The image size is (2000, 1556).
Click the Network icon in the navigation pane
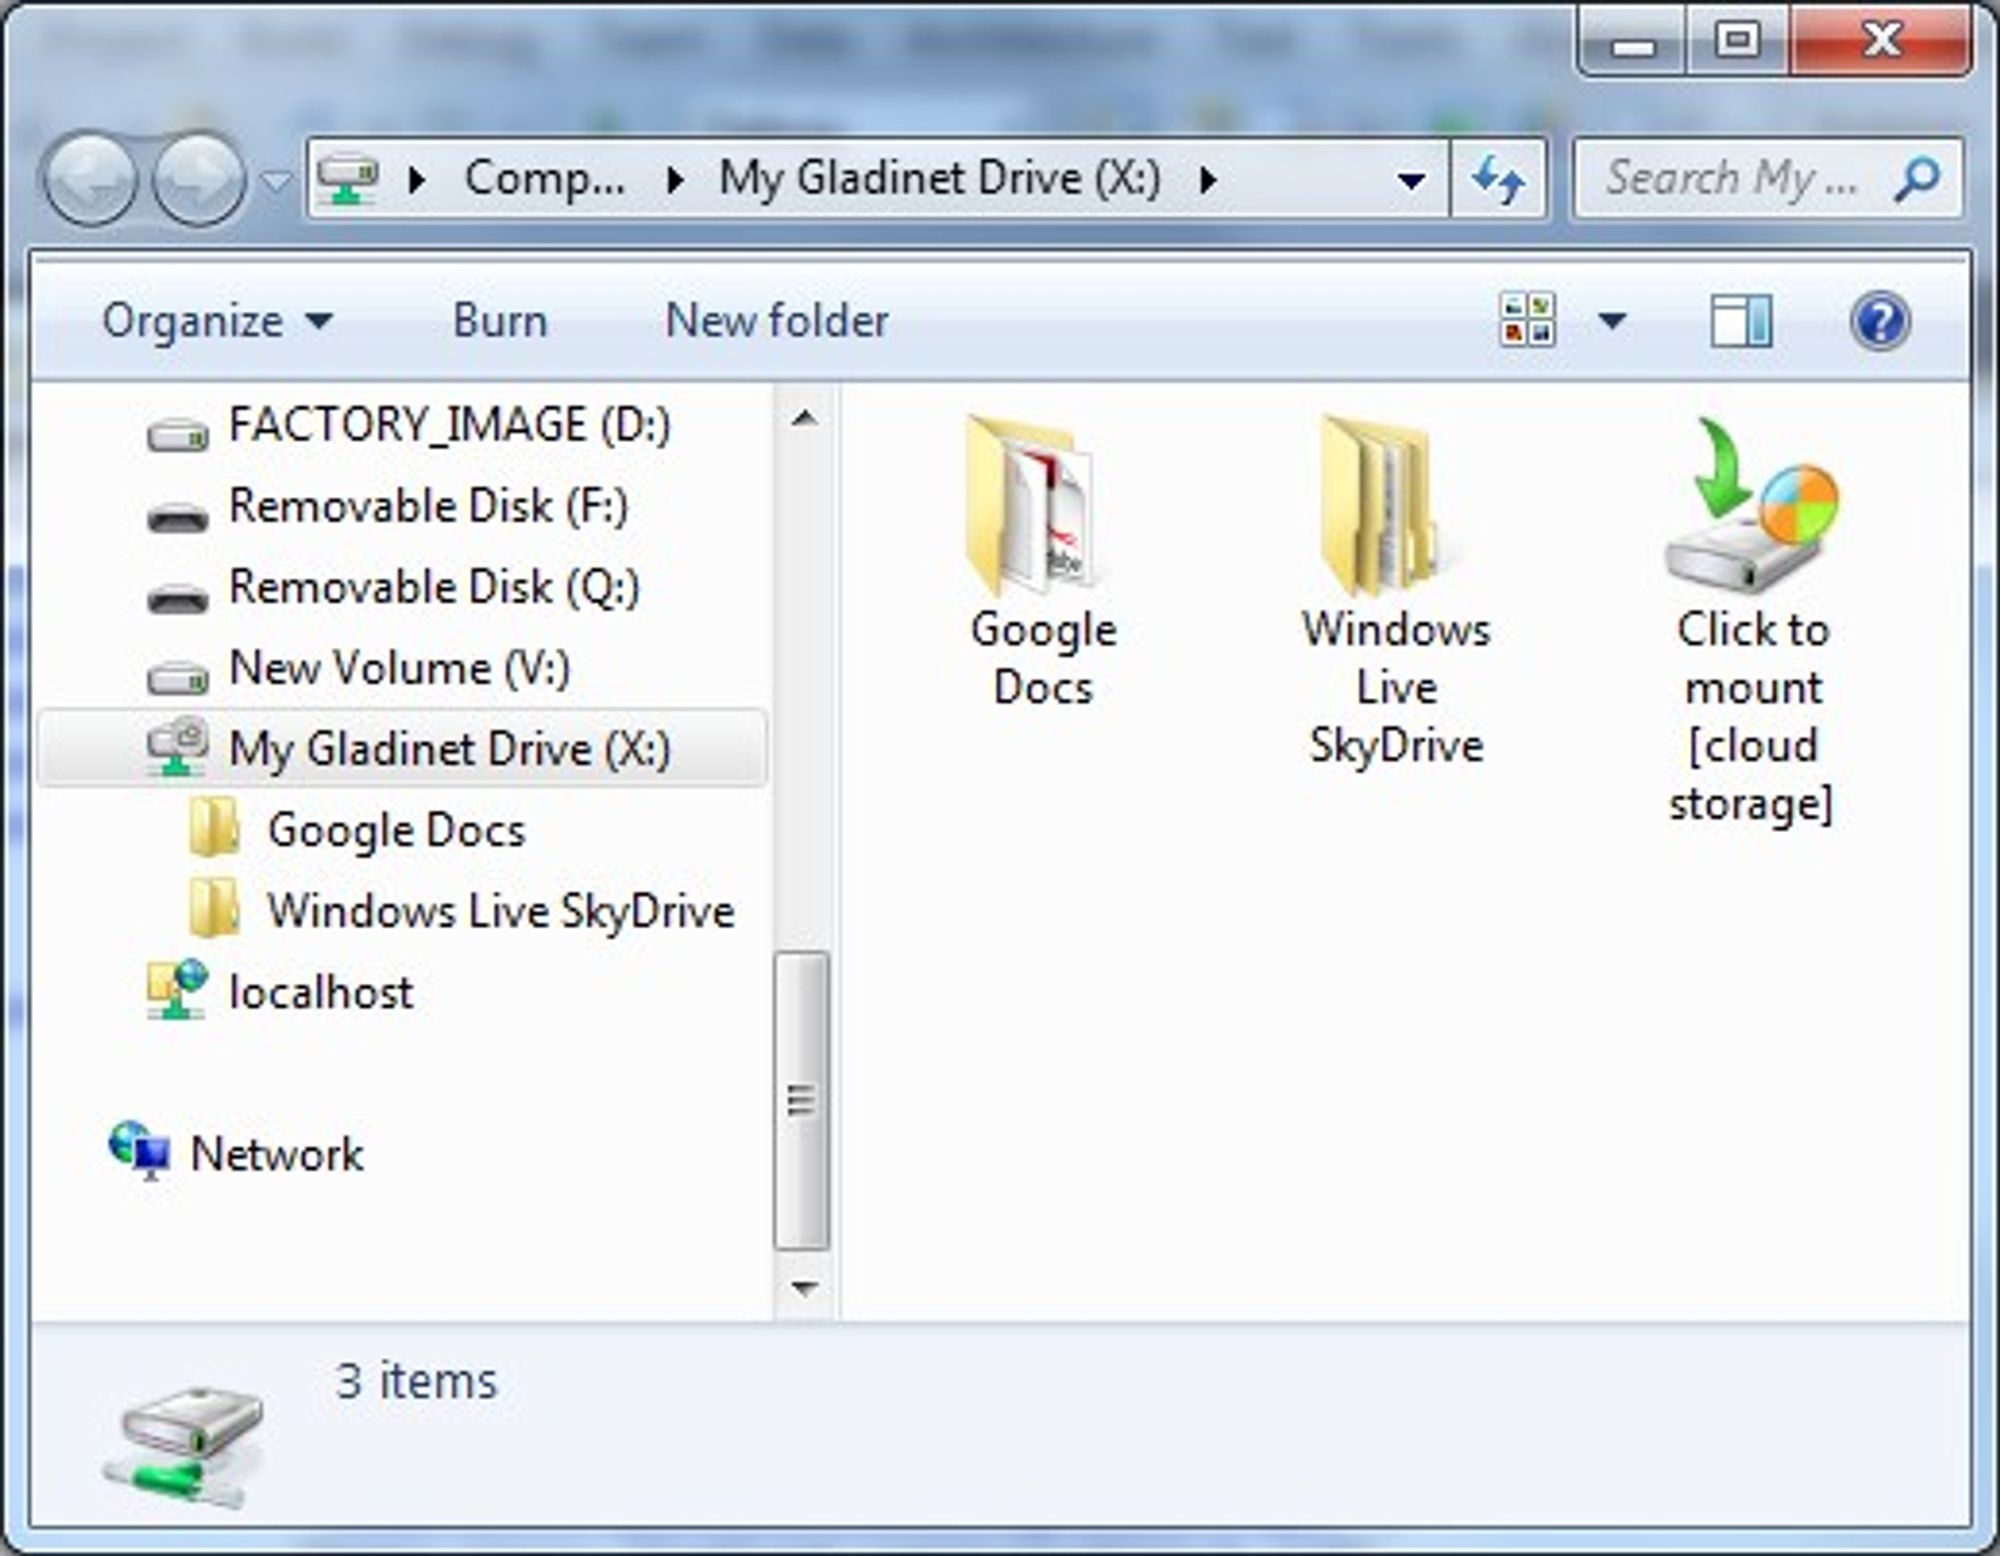click(x=139, y=1151)
